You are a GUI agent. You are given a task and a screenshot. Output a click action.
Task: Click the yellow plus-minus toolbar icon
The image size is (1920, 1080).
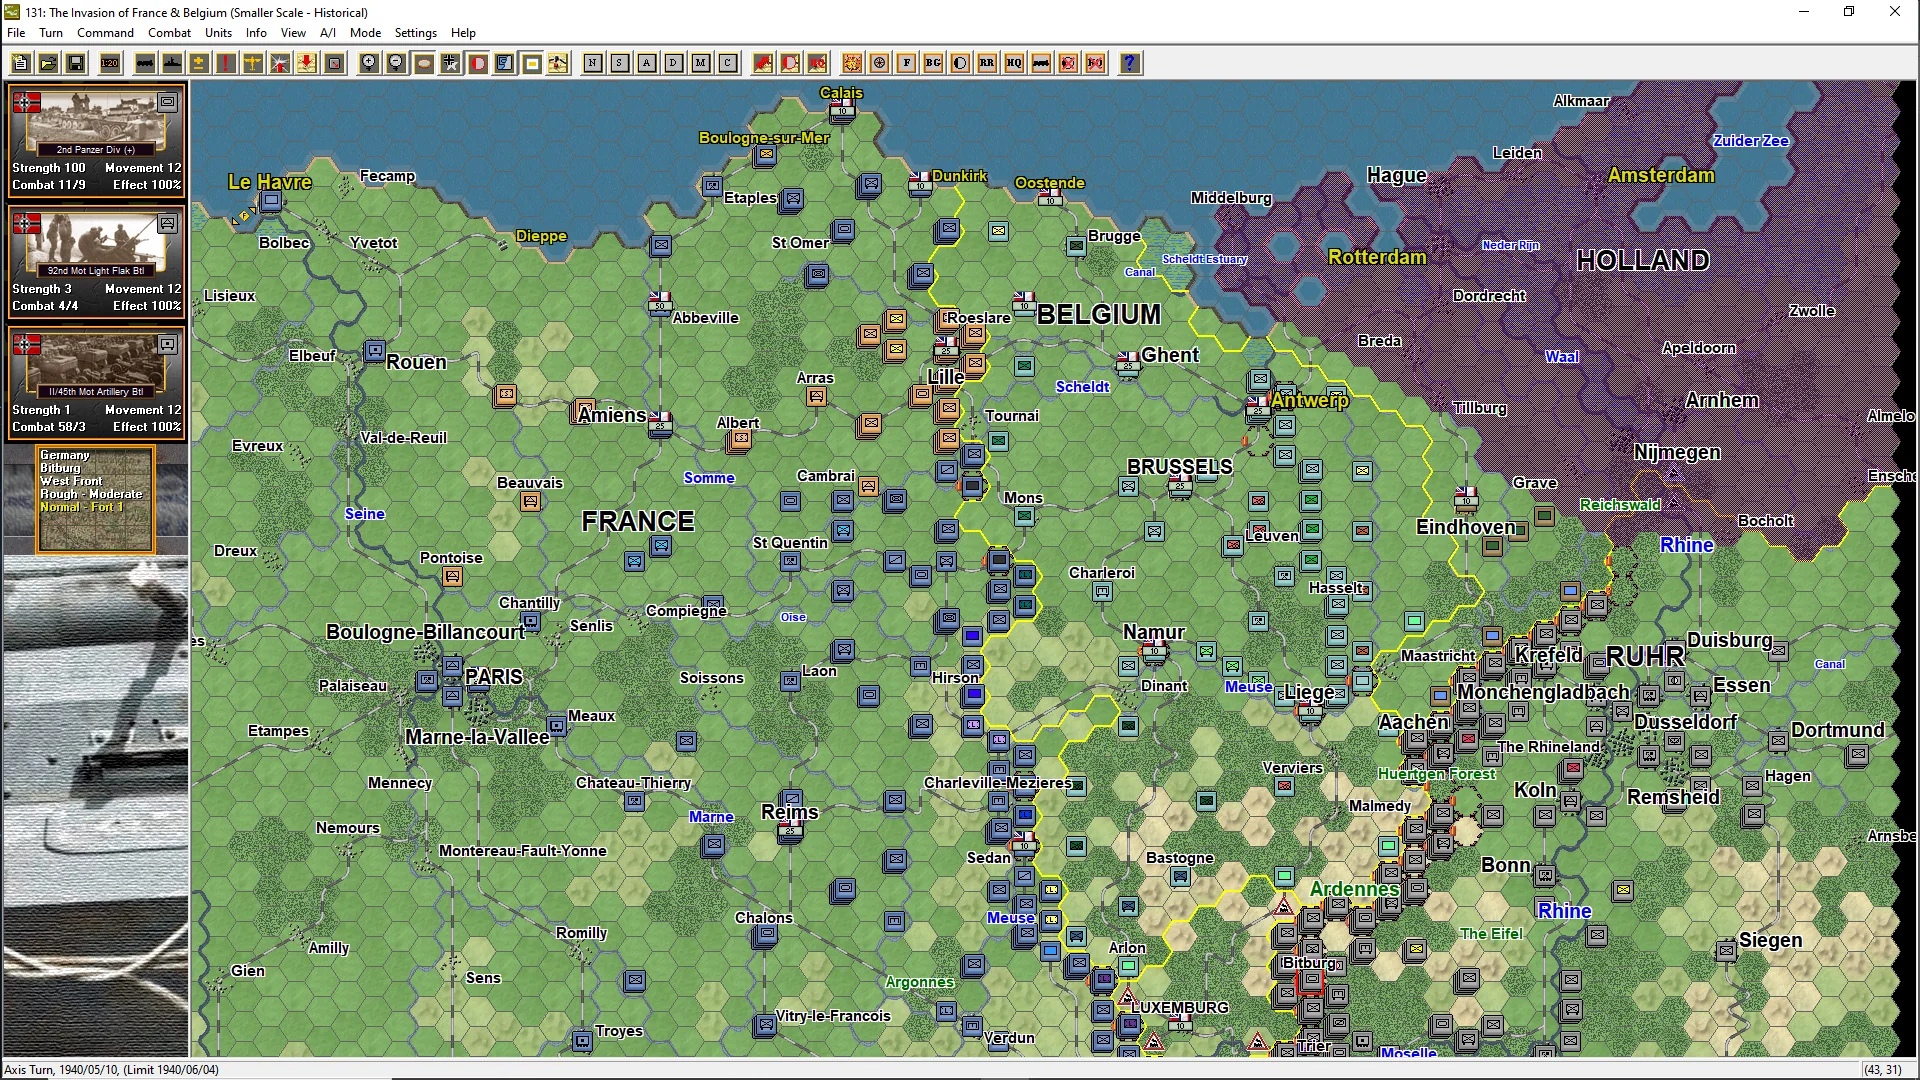click(199, 63)
